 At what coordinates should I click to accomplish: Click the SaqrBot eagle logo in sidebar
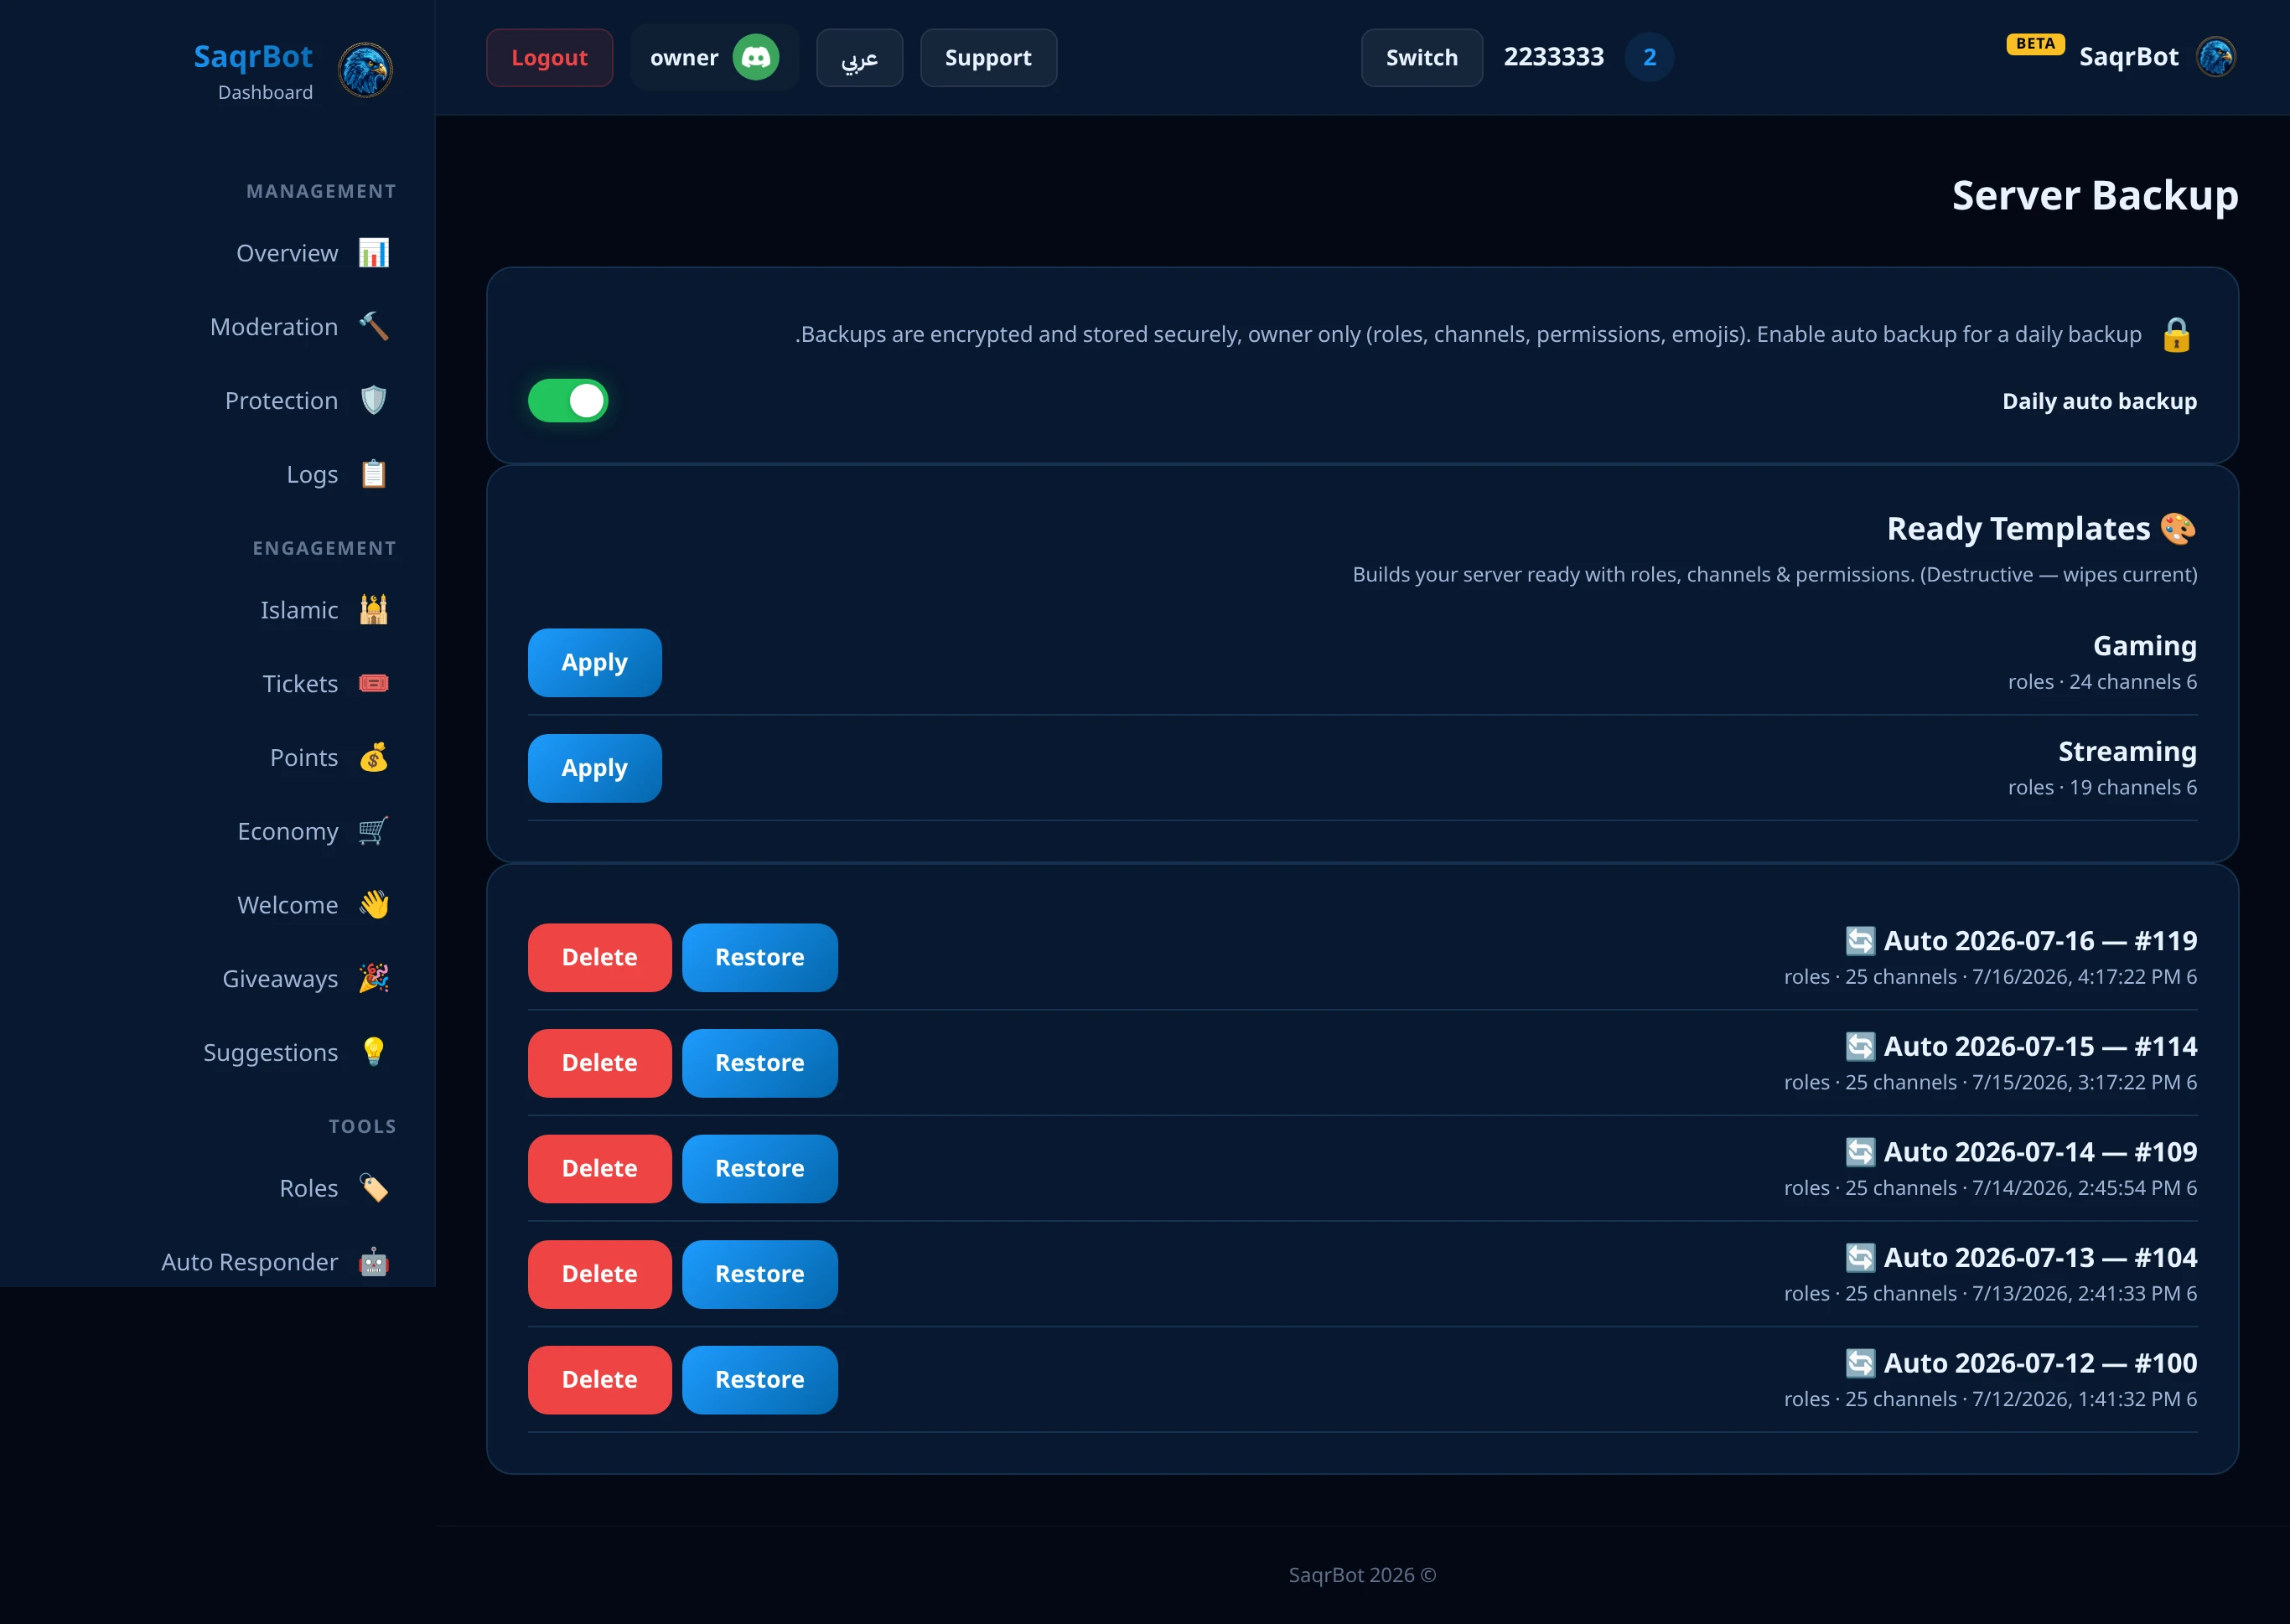pos(365,70)
